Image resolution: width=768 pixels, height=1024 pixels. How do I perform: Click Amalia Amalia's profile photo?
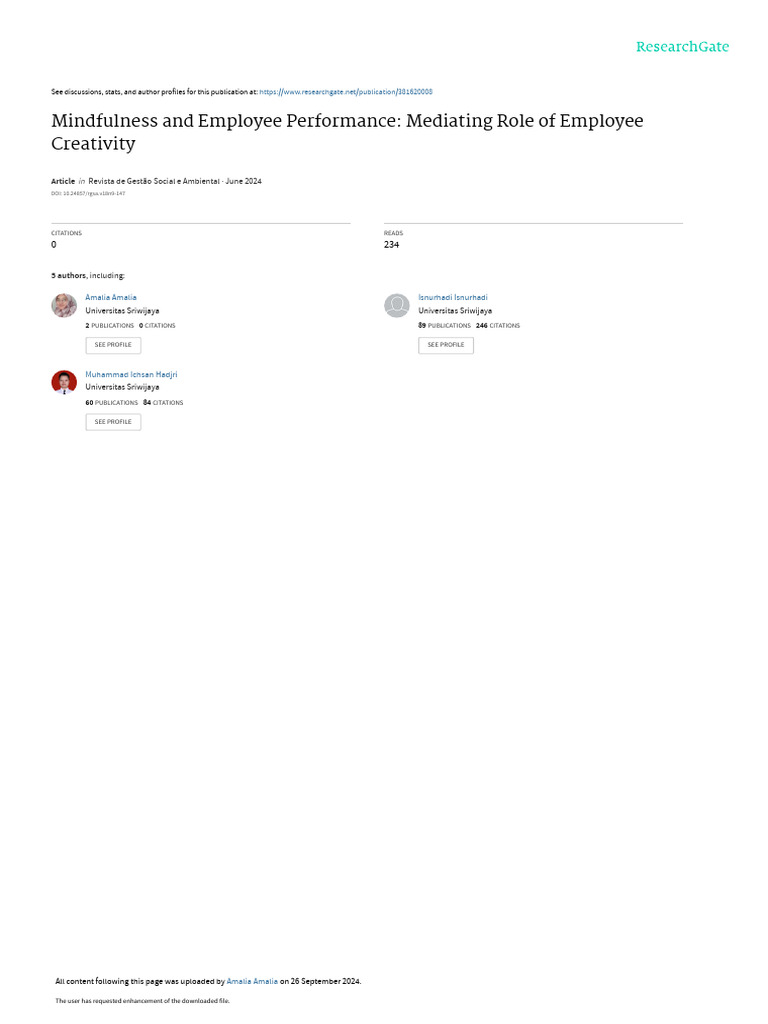tap(64, 305)
